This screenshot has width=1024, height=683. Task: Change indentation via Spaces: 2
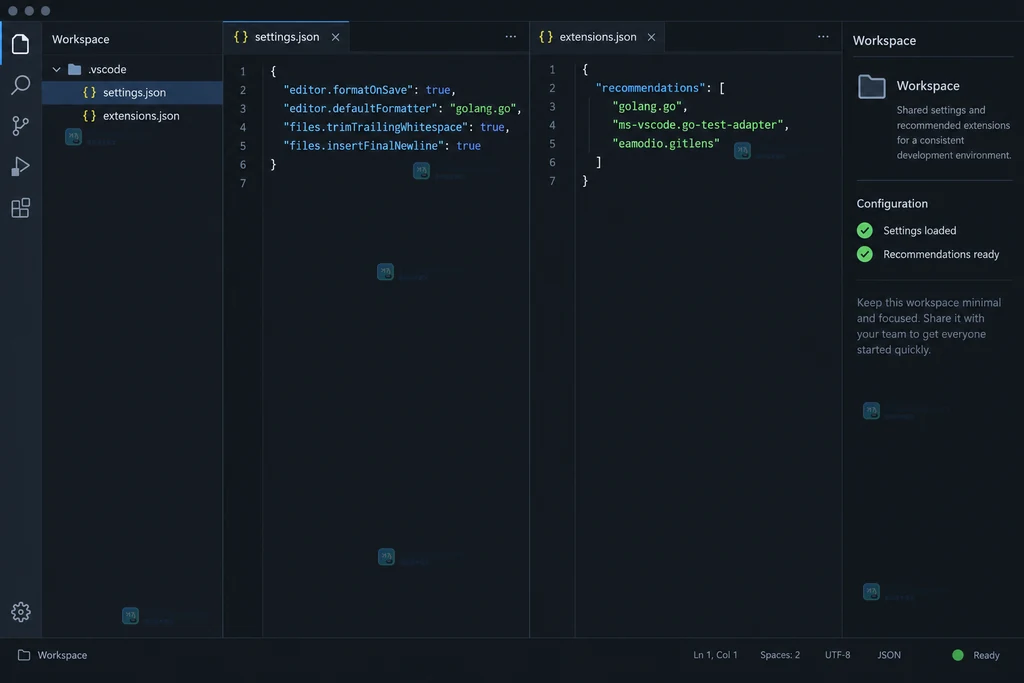(780, 655)
